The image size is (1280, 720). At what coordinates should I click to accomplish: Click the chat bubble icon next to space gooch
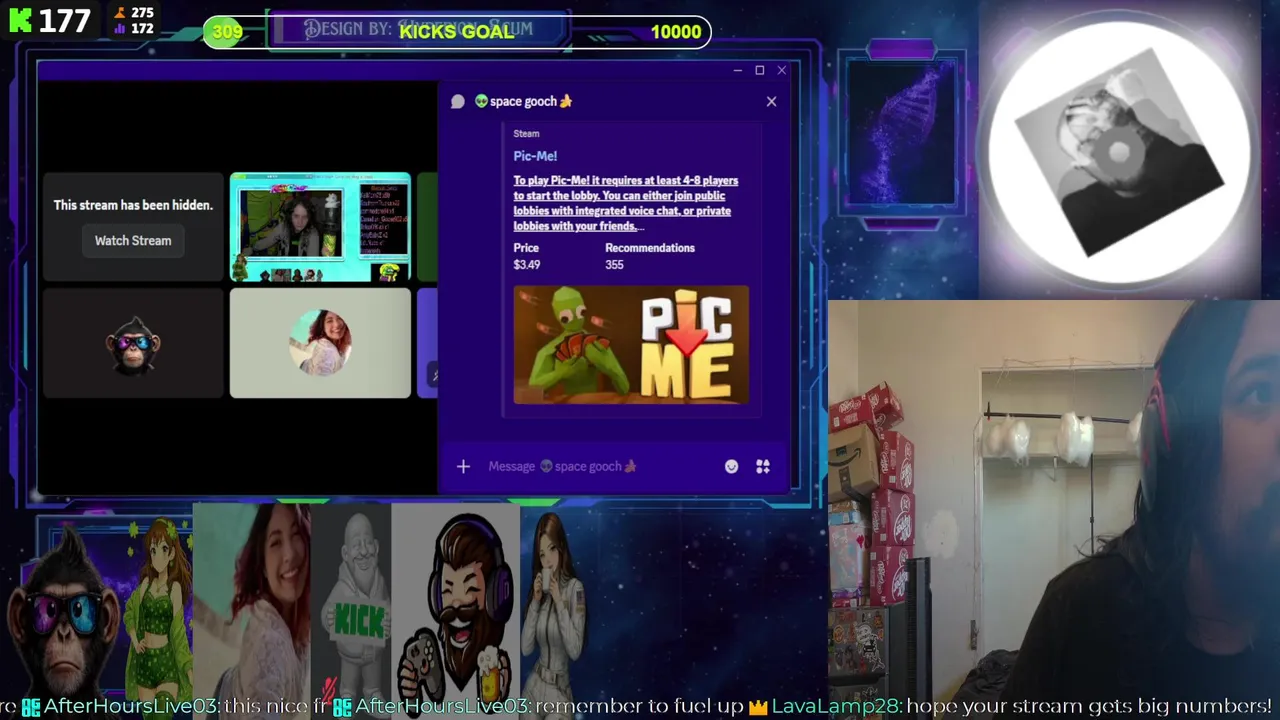458,101
